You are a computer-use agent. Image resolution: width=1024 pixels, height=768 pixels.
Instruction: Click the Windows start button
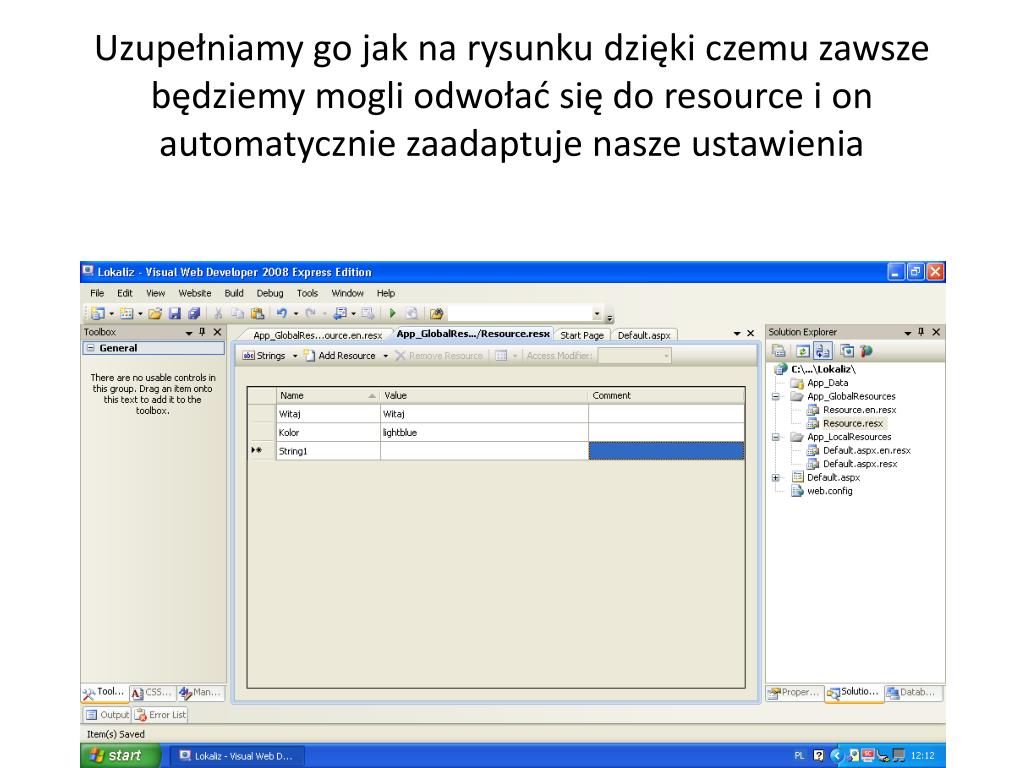pyautogui.click(x=120, y=756)
